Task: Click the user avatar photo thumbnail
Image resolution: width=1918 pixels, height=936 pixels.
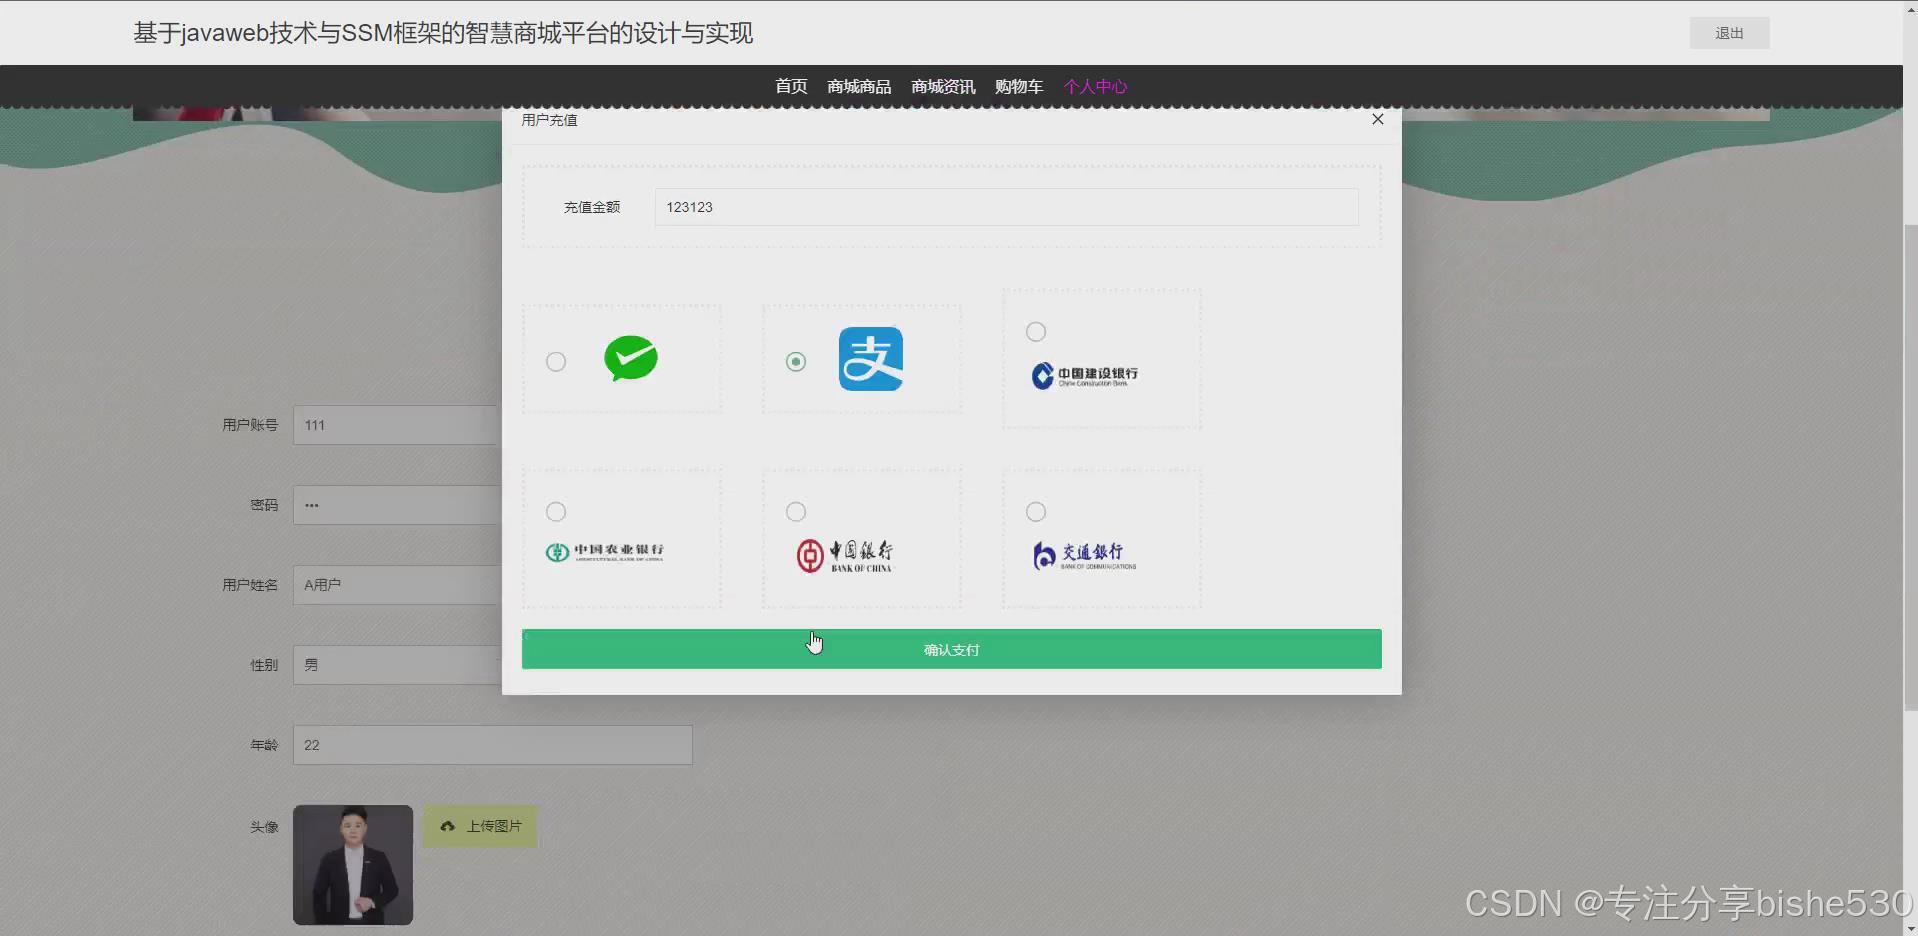Action: [x=353, y=865]
